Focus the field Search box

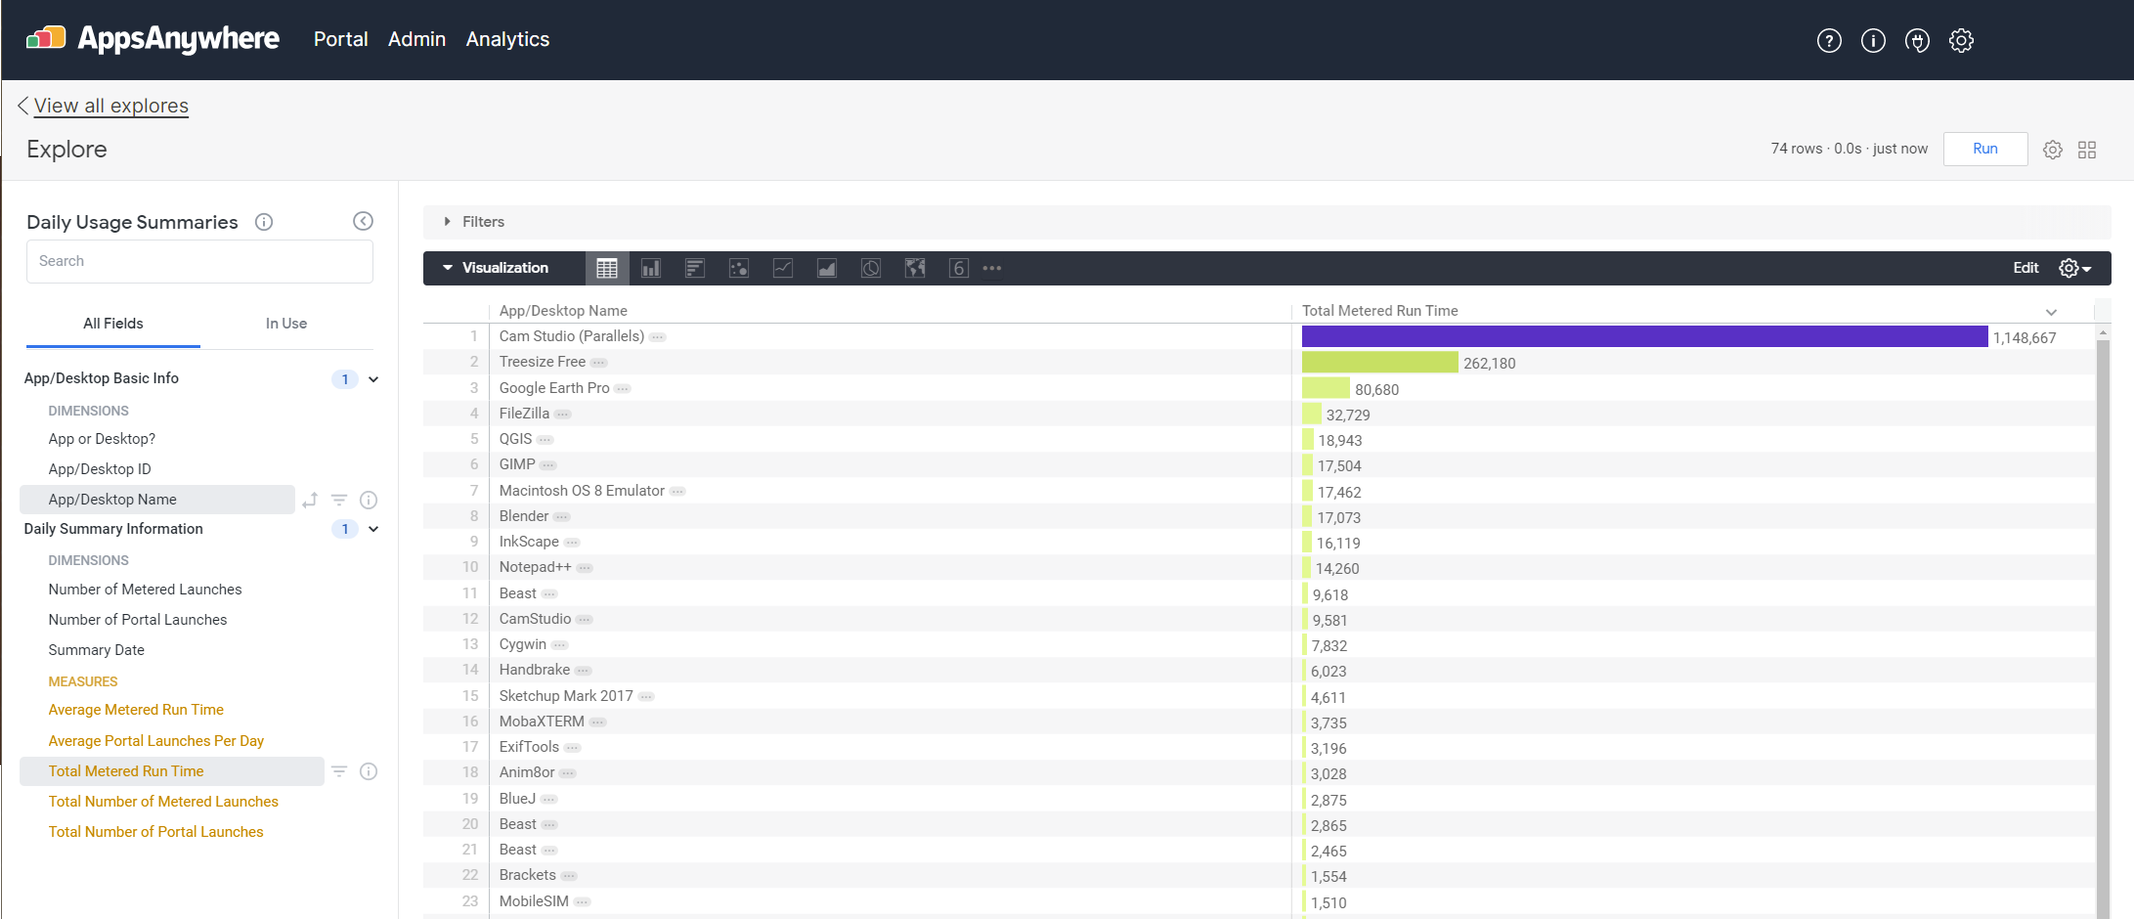(200, 261)
